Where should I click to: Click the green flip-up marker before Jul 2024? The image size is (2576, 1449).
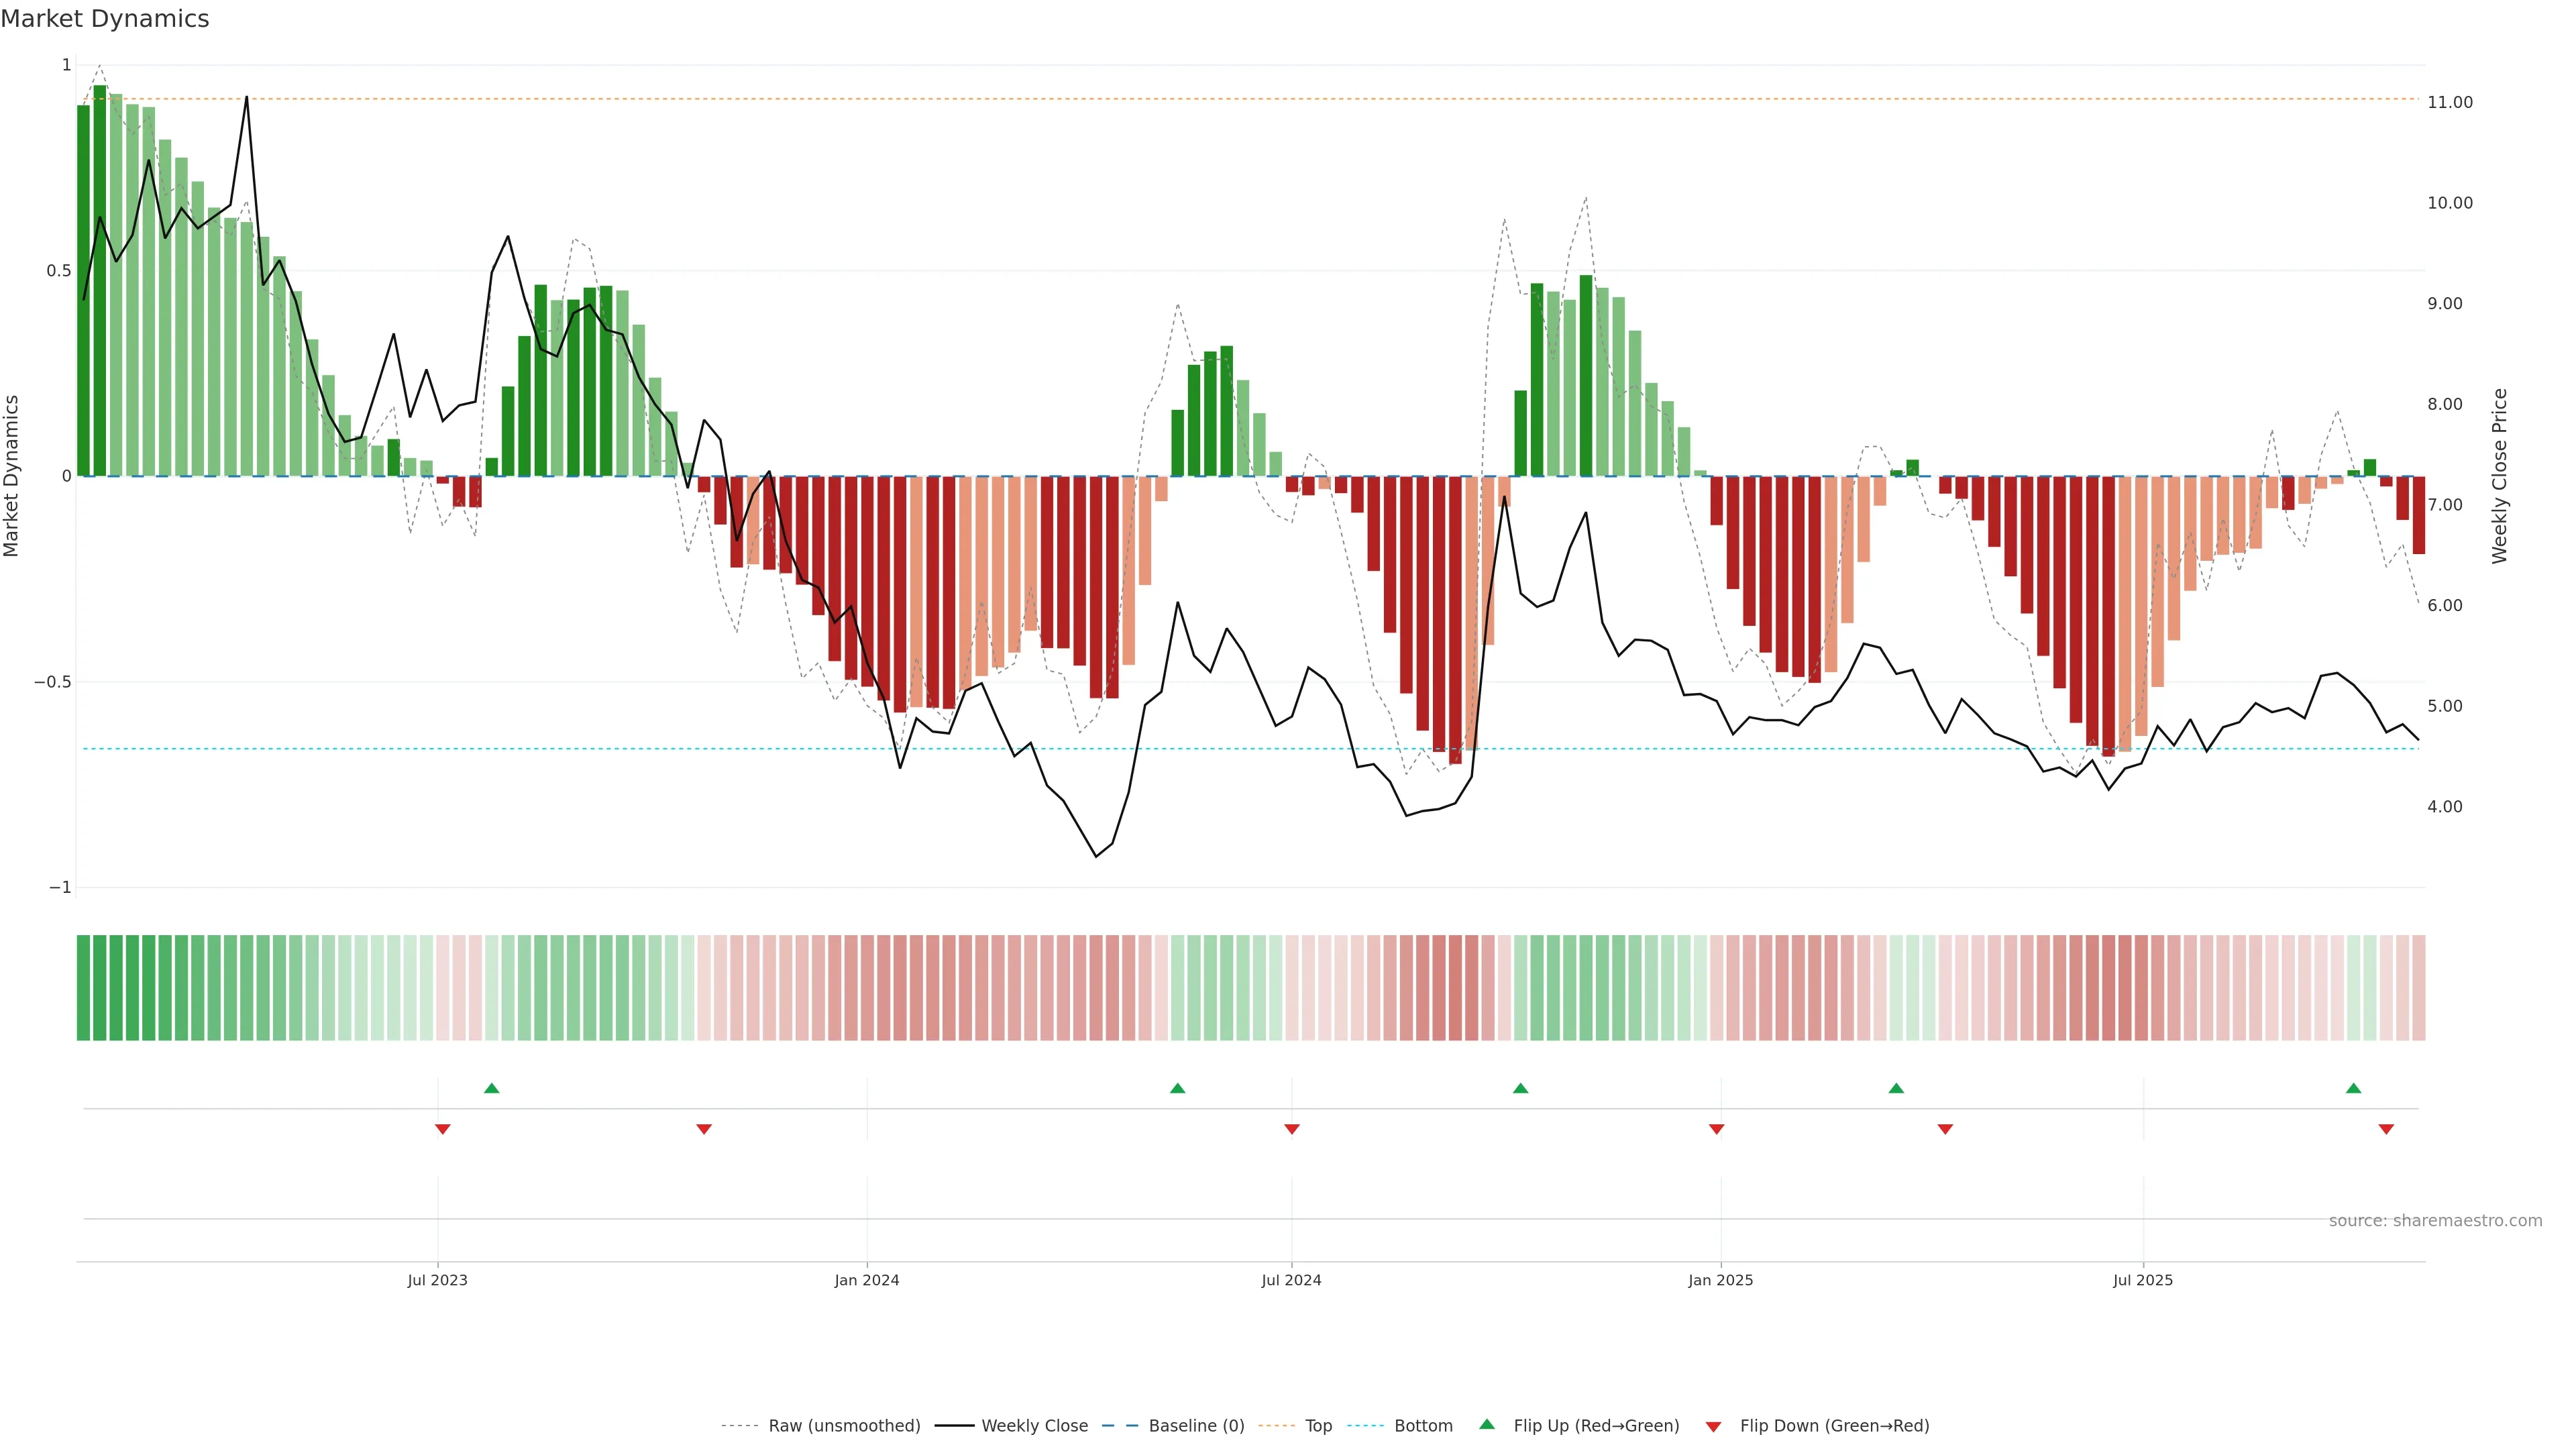point(1177,1088)
